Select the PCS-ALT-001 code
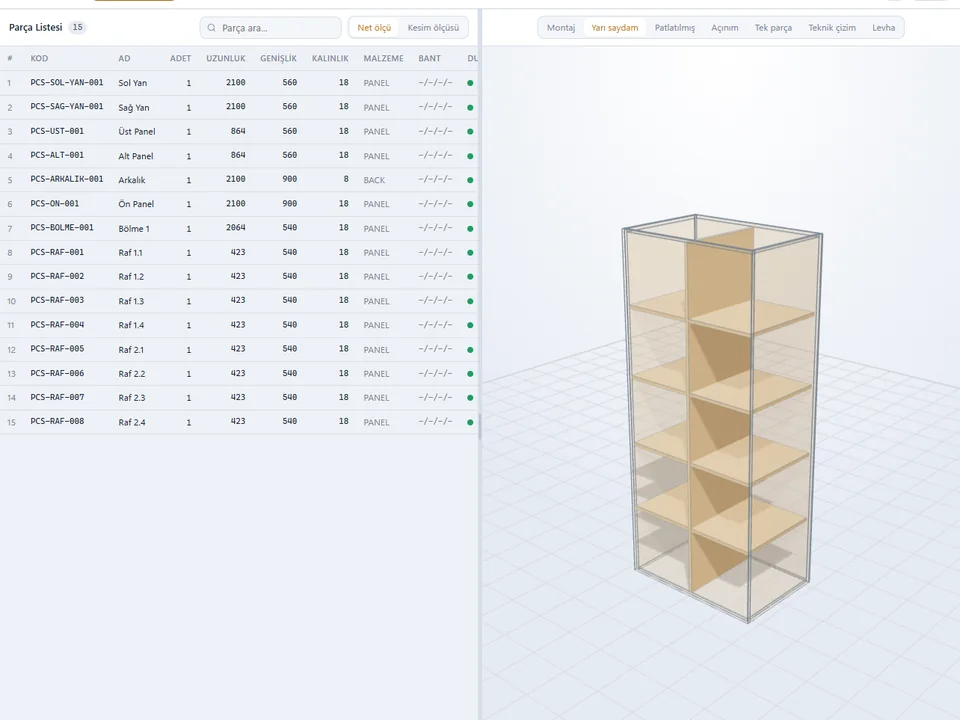This screenshot has width=960, height=720. tap(57, 156)
